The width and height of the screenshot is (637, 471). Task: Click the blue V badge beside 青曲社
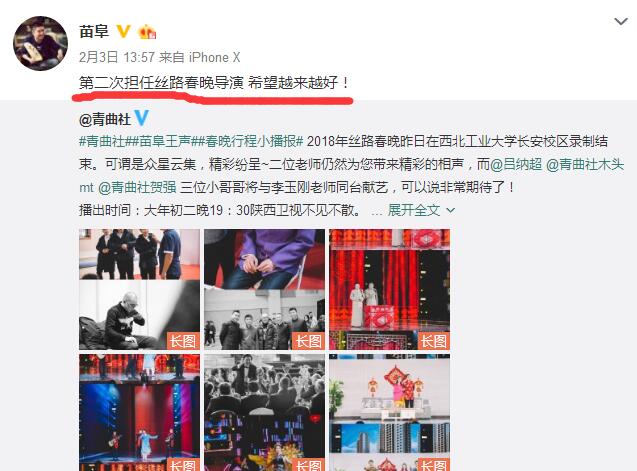(x=141, y=118)
